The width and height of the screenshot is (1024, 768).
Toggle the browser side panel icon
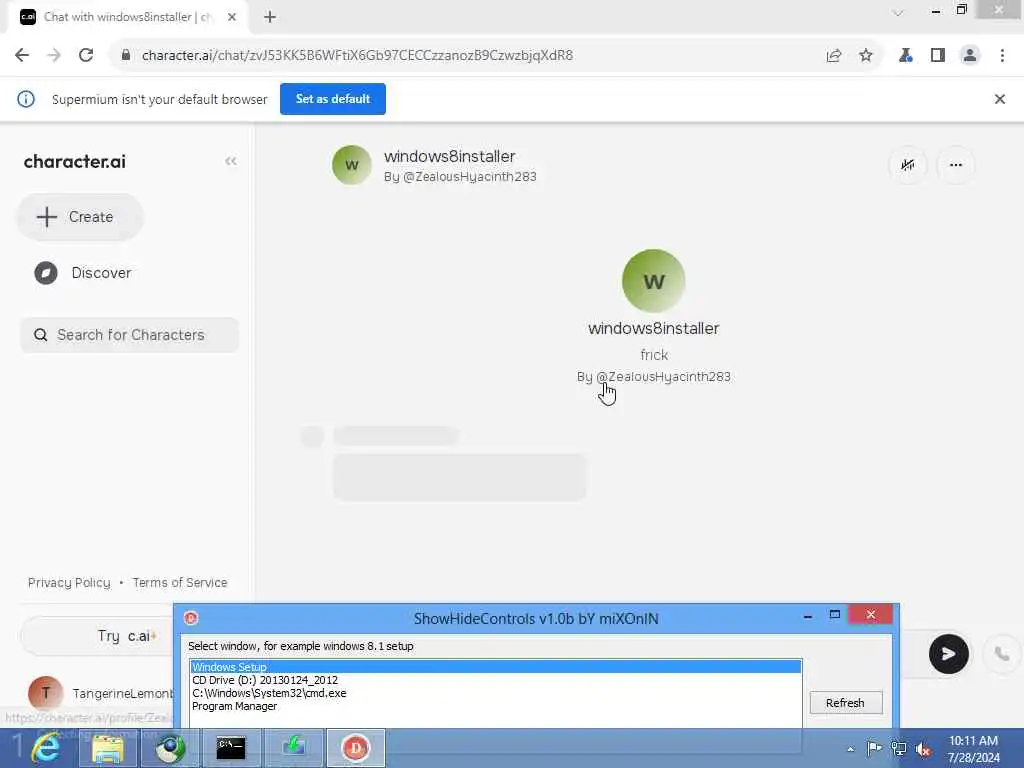pos(938,56)
